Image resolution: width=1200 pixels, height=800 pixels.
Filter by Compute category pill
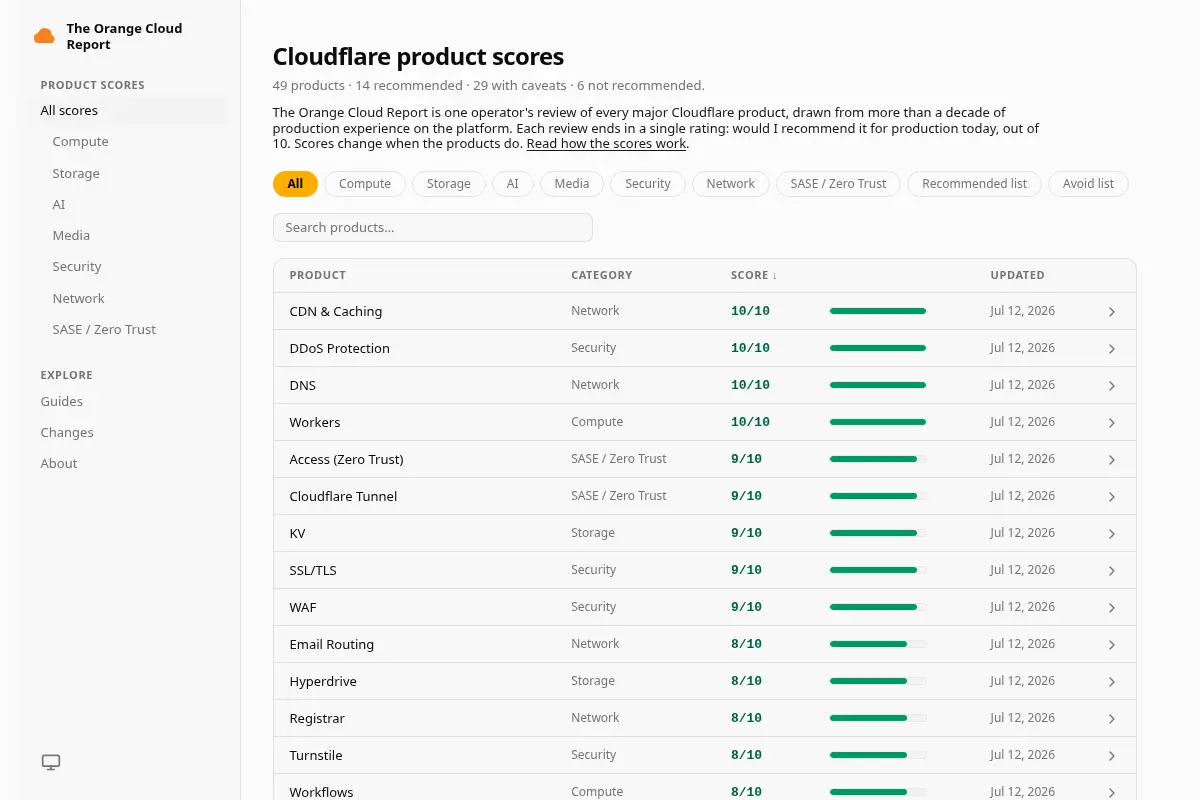[x=365, y=184]
